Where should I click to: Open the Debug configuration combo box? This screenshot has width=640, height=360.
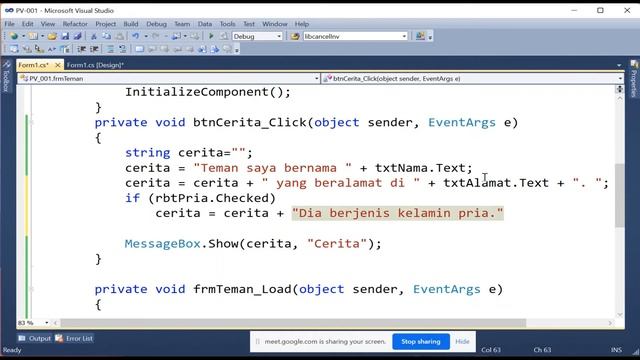coord(257,36)
